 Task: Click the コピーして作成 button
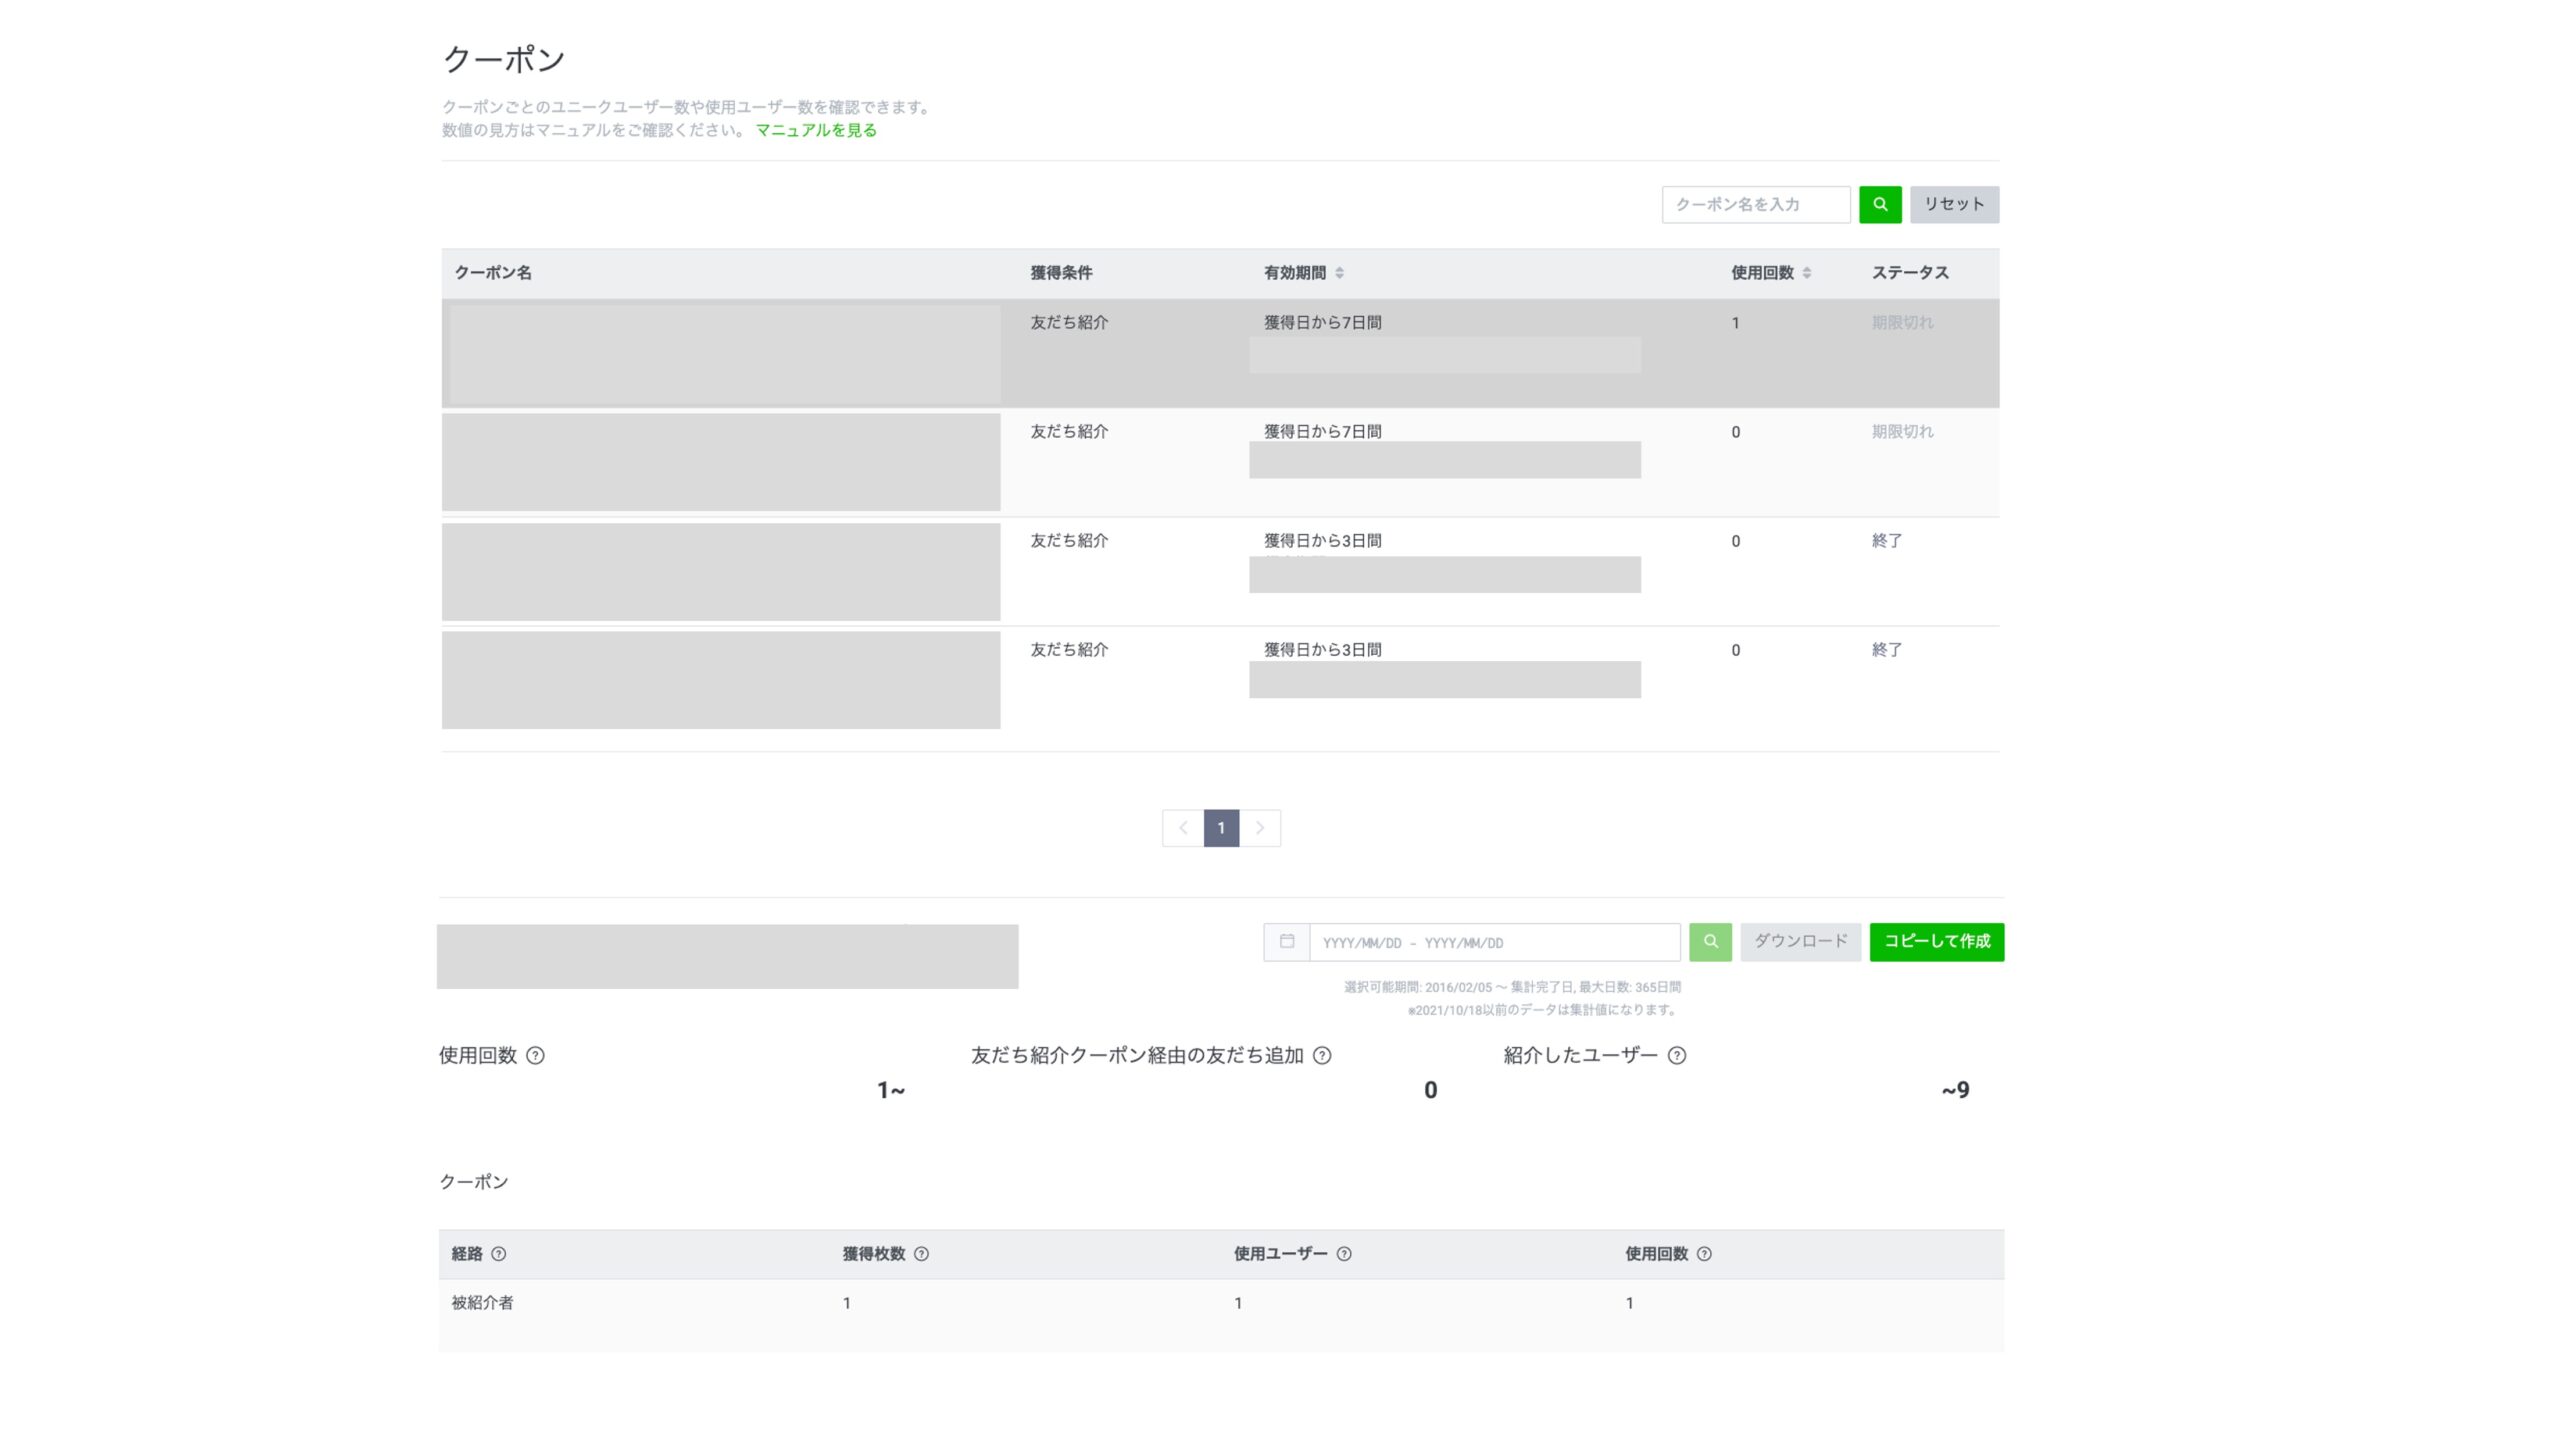click(1936, 941)
